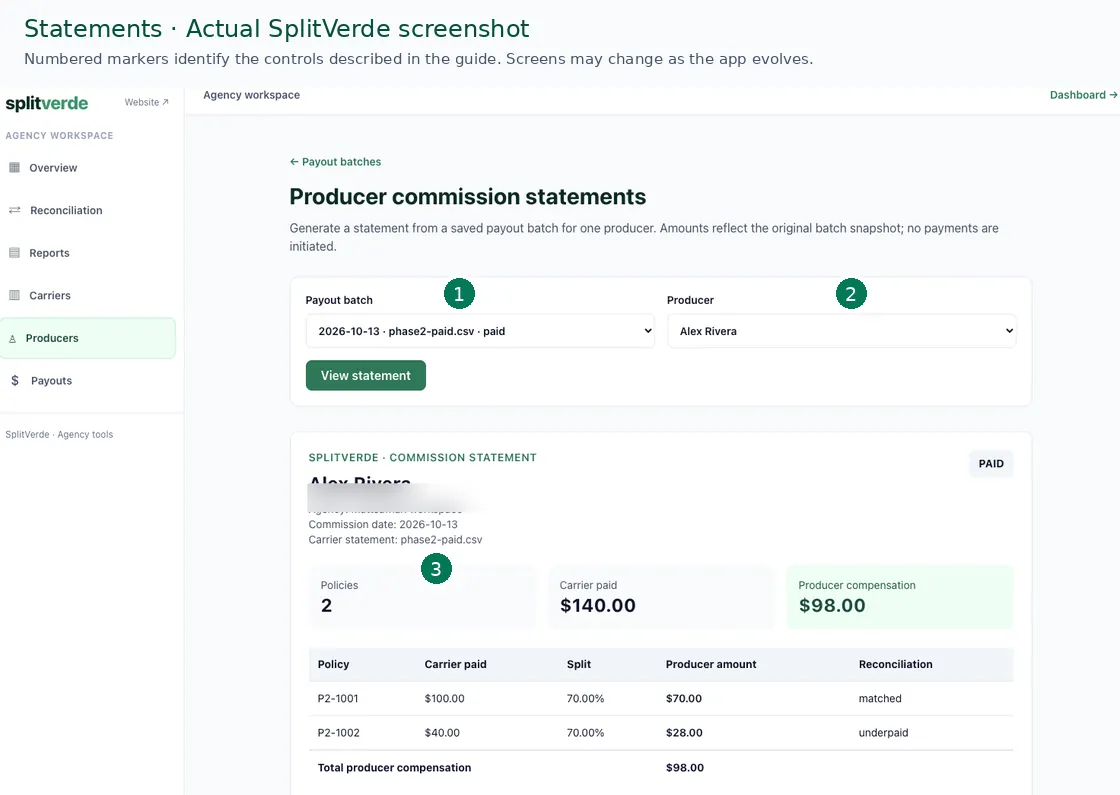The width and height of the screenshot is (1120, 795).
Task: Click policy cell P2-1001
Action: click(x=338, y=699)
